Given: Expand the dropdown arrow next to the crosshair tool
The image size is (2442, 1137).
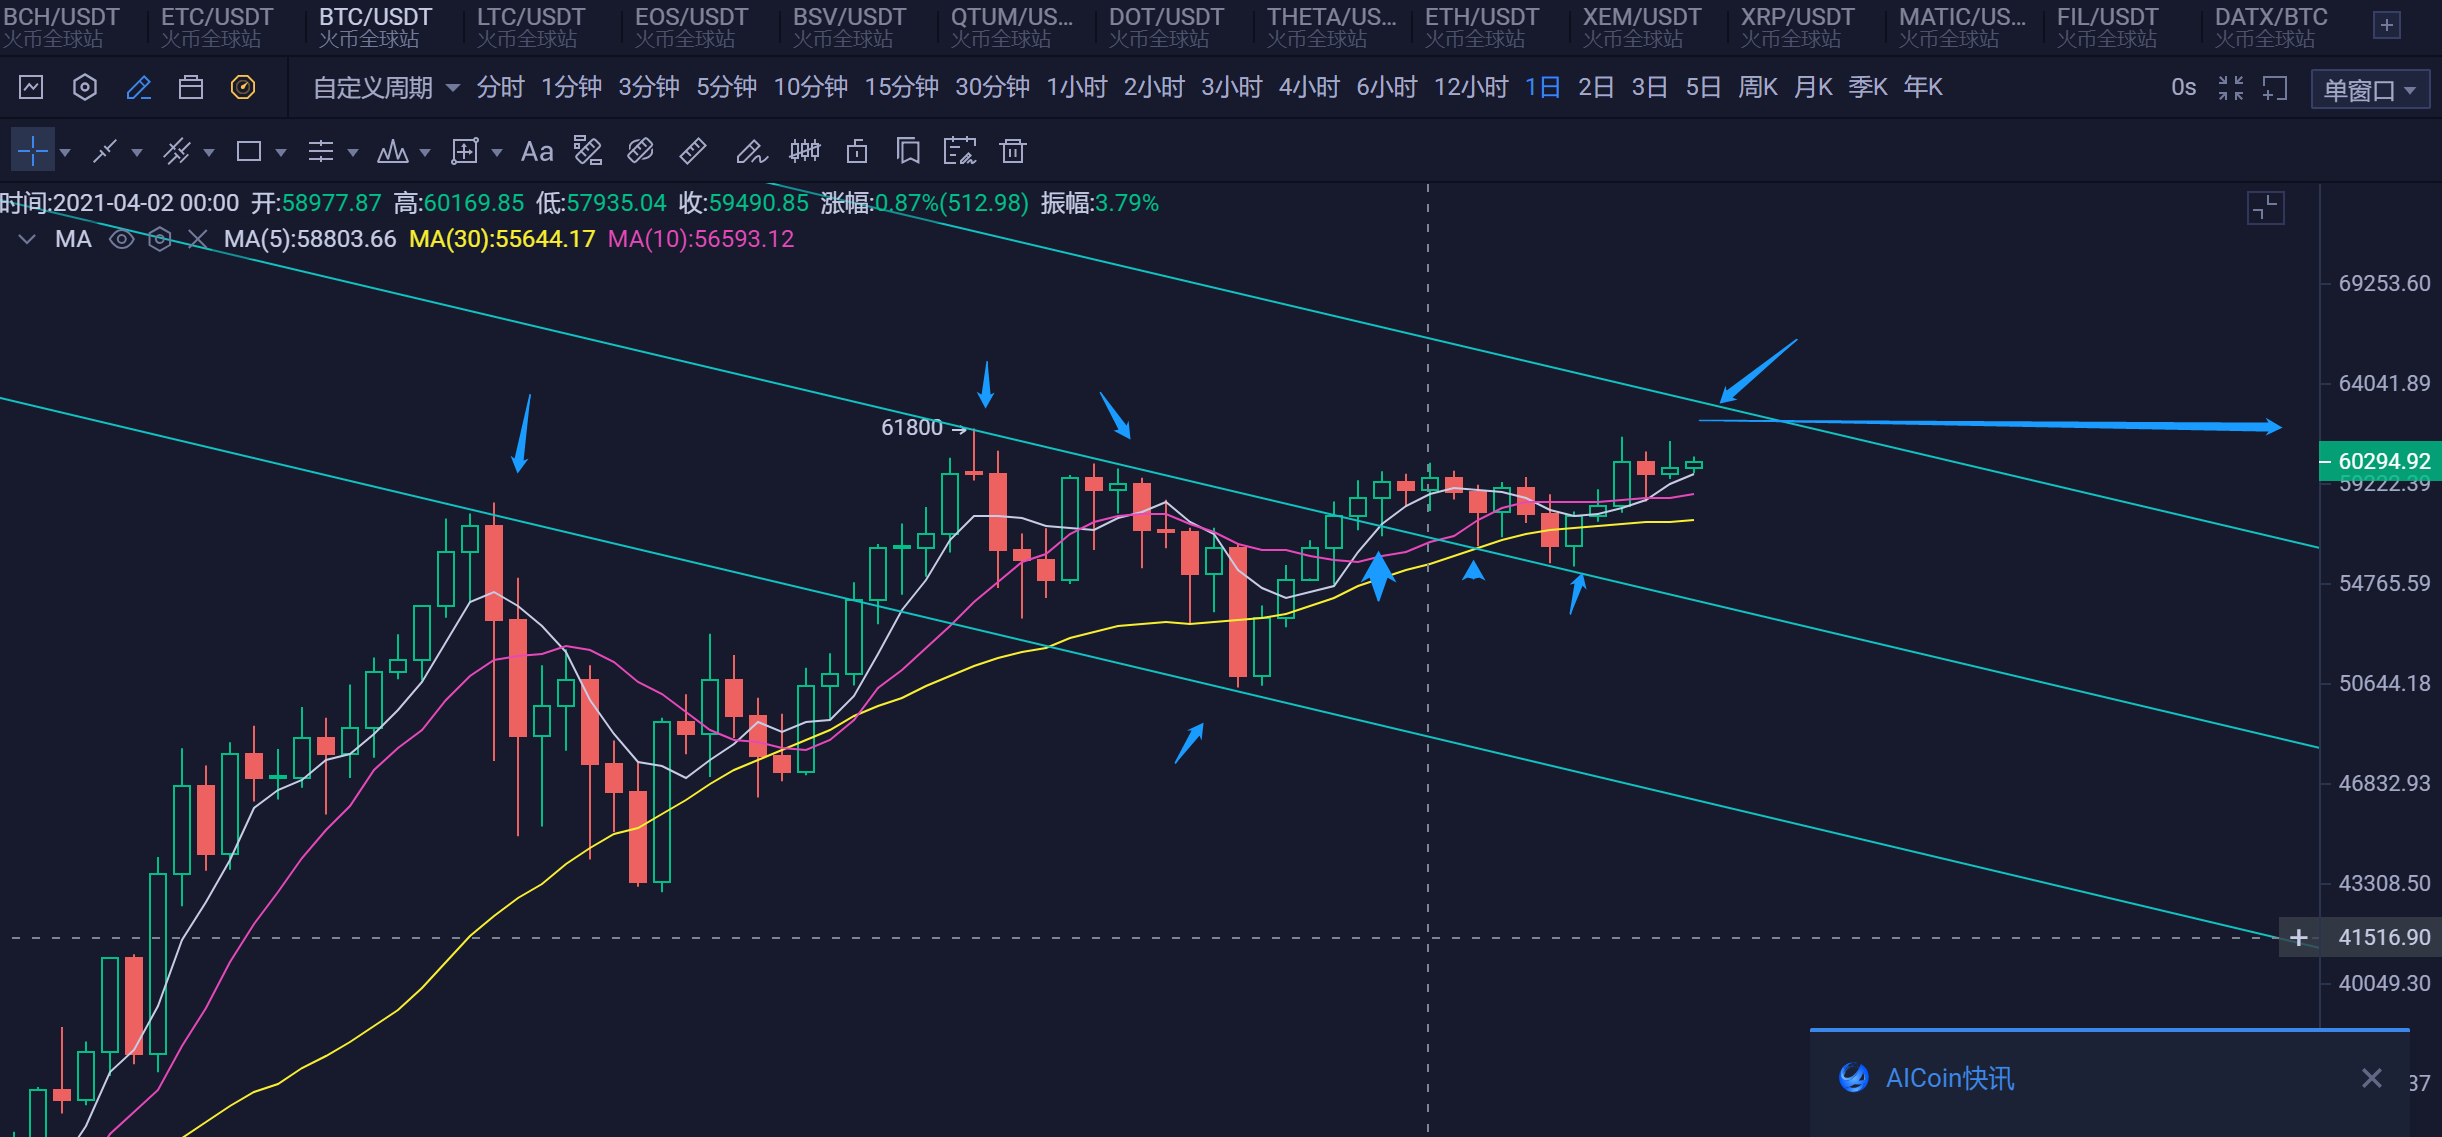Looking at the screenshot, I should (66, 153).
